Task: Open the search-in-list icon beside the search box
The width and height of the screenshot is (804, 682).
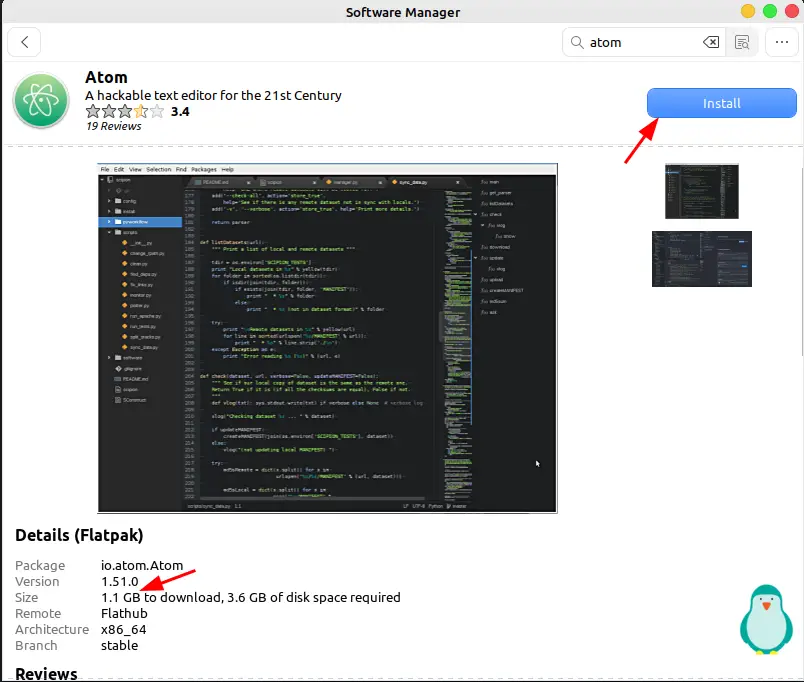Action: [x=742, y=42]
